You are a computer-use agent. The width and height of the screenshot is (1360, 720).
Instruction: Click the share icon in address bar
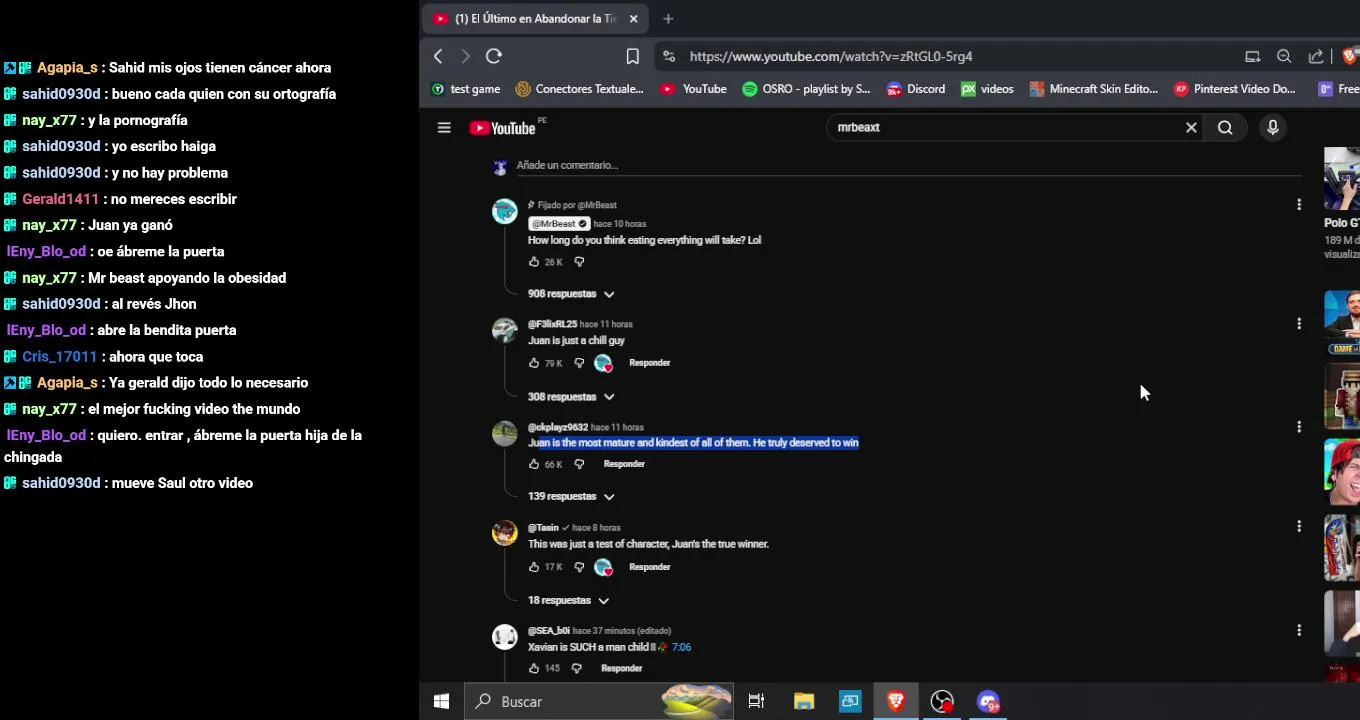1316,57
